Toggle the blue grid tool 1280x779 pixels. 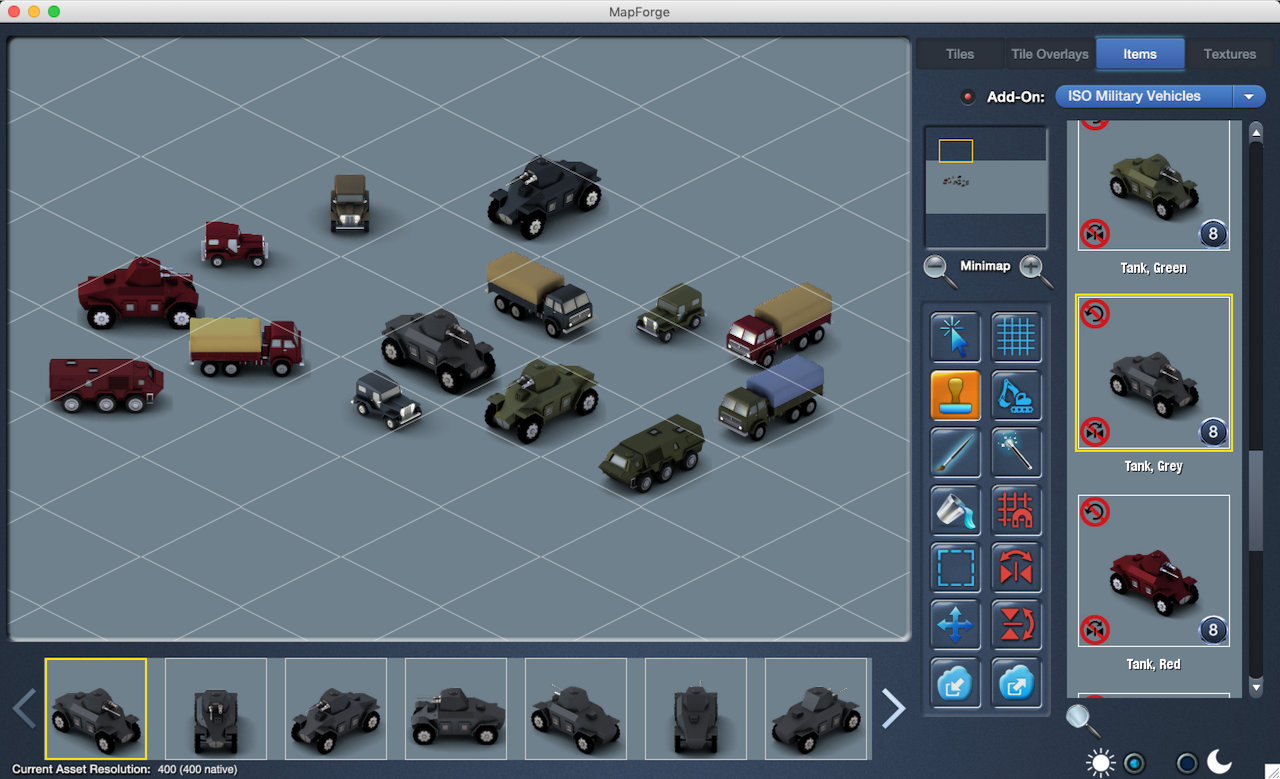tap(1016, 337)
